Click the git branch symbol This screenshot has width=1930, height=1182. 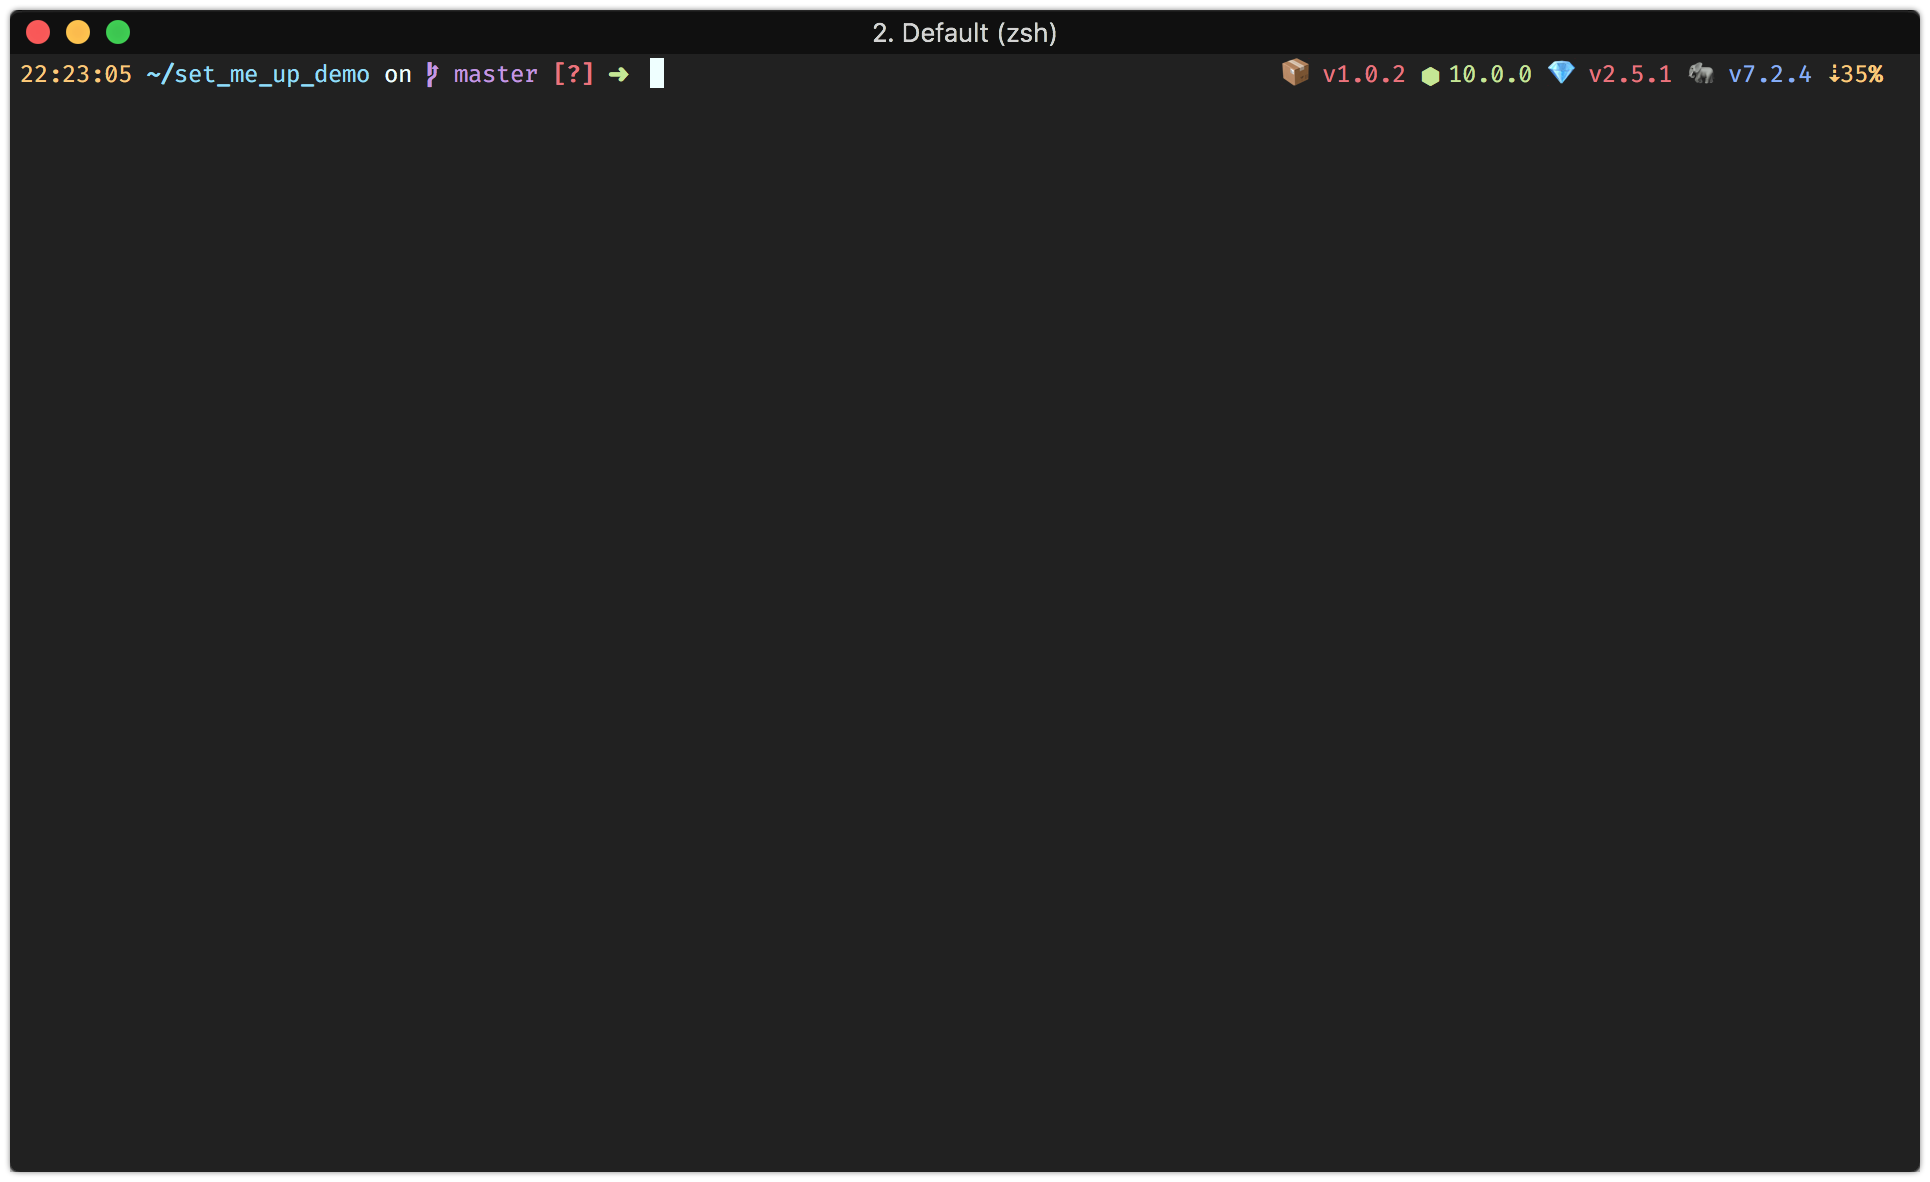(432, 74)
